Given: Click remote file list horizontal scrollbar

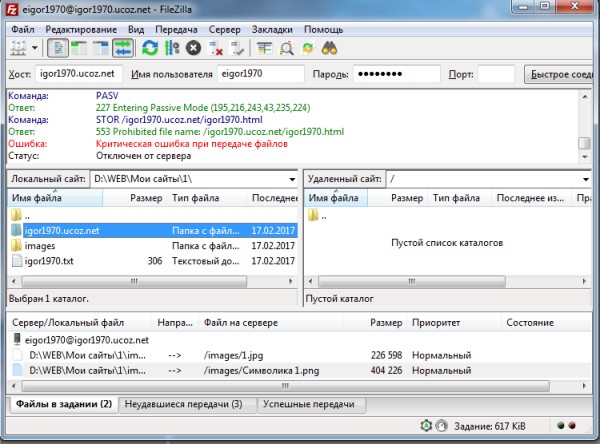Looking at the screenshot, I should (412, 281).
